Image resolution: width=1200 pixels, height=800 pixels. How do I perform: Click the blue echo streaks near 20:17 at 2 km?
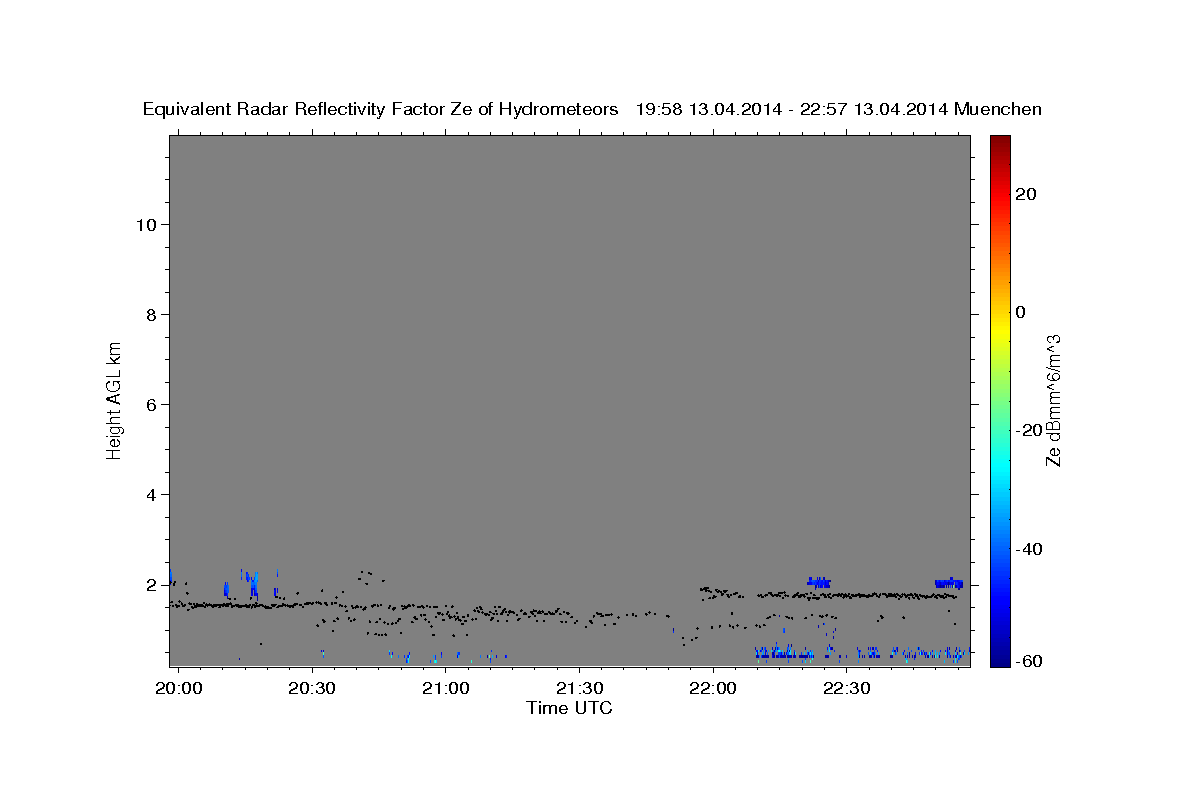coord(254,584)
